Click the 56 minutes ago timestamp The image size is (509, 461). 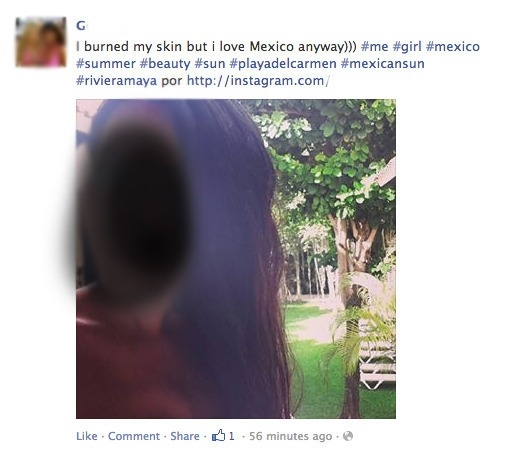pyautogui.click(x=291, y=436)
